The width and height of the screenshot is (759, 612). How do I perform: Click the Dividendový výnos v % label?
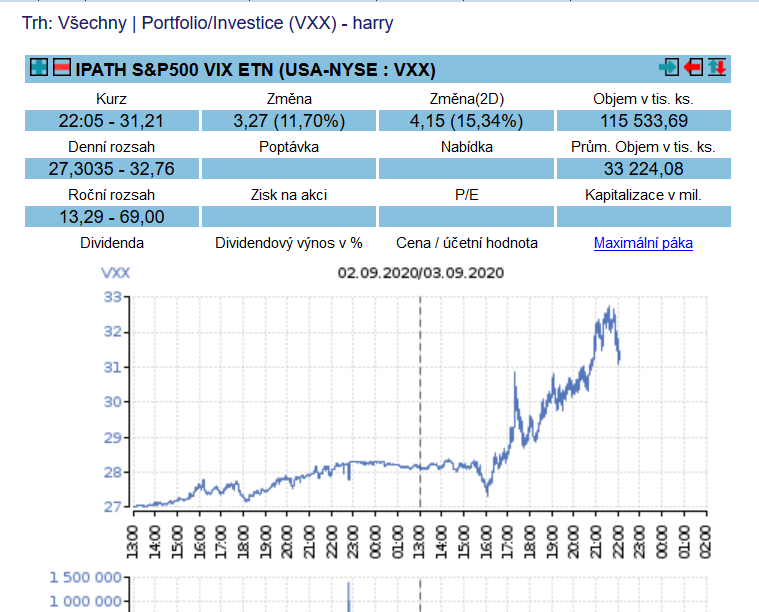point(289,243)
